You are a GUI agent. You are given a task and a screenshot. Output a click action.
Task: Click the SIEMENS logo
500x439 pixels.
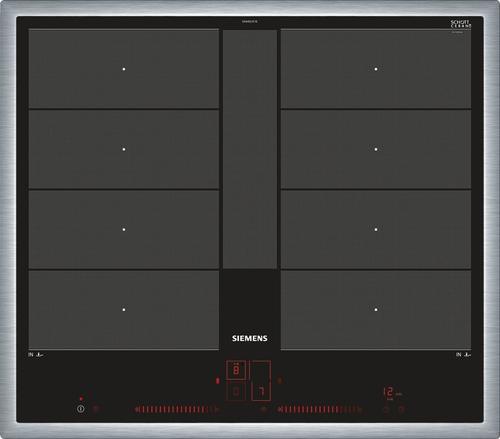(x=250, y=338)
